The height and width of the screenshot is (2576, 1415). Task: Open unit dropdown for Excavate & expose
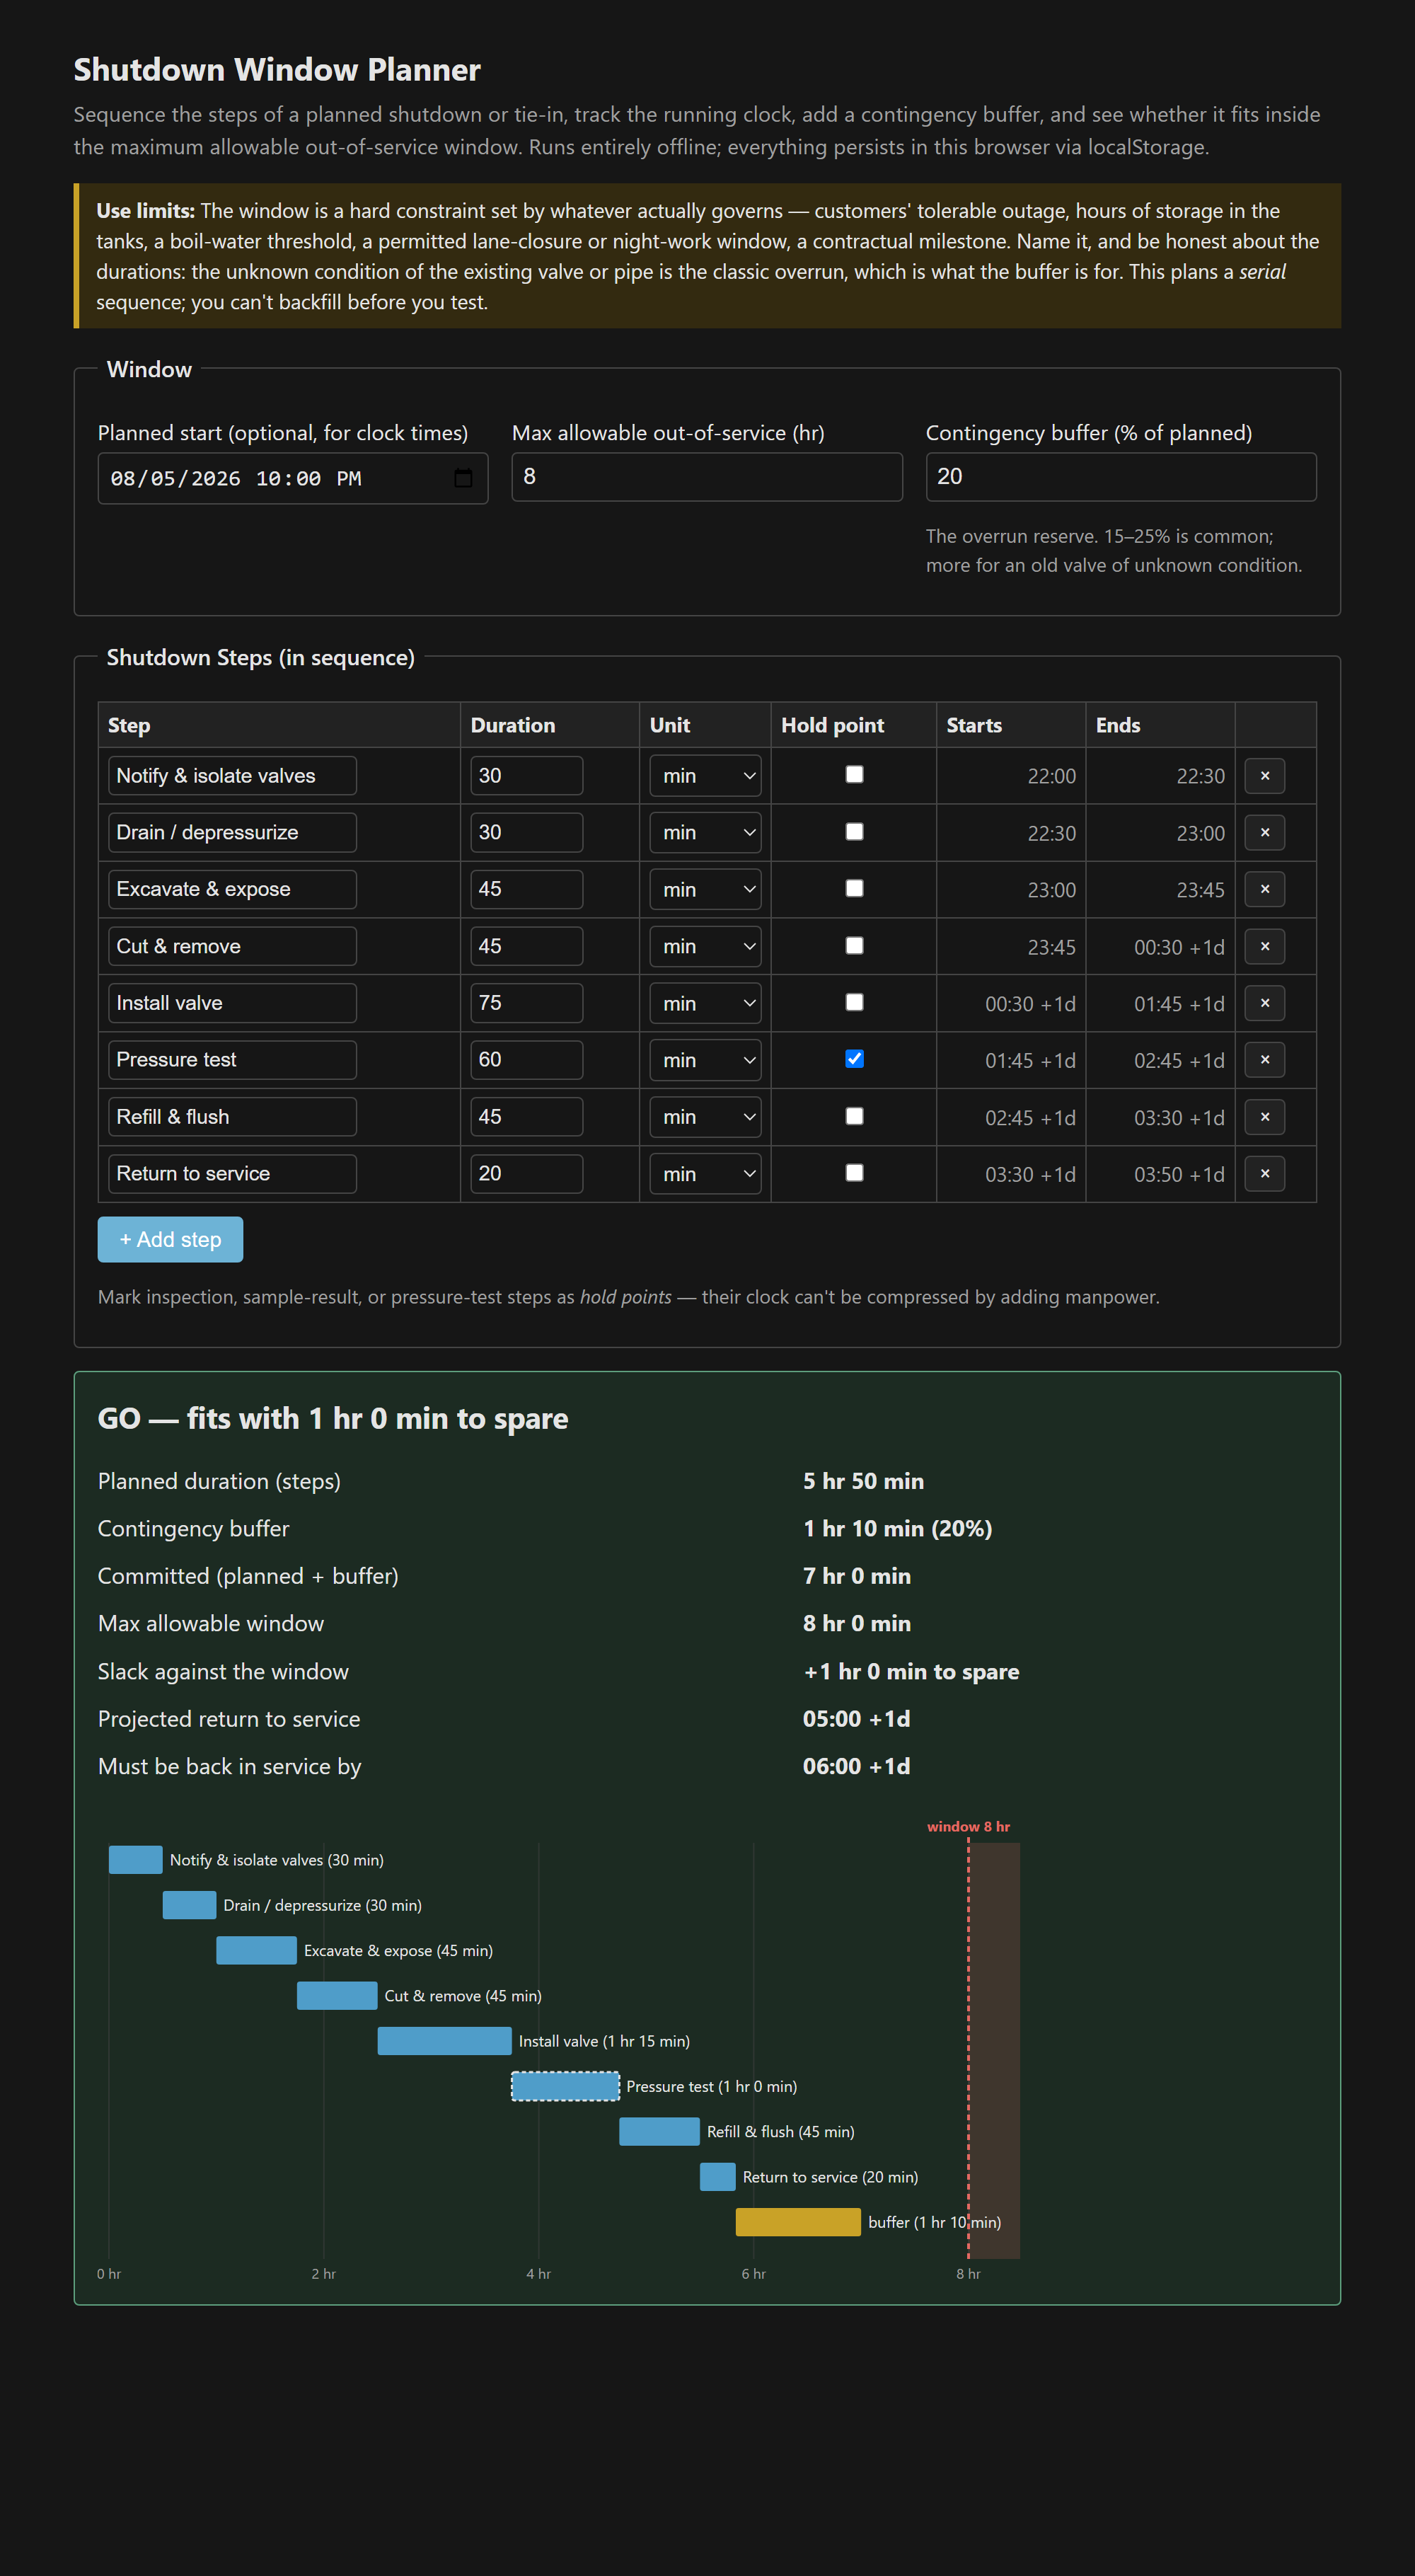[705, 889]
